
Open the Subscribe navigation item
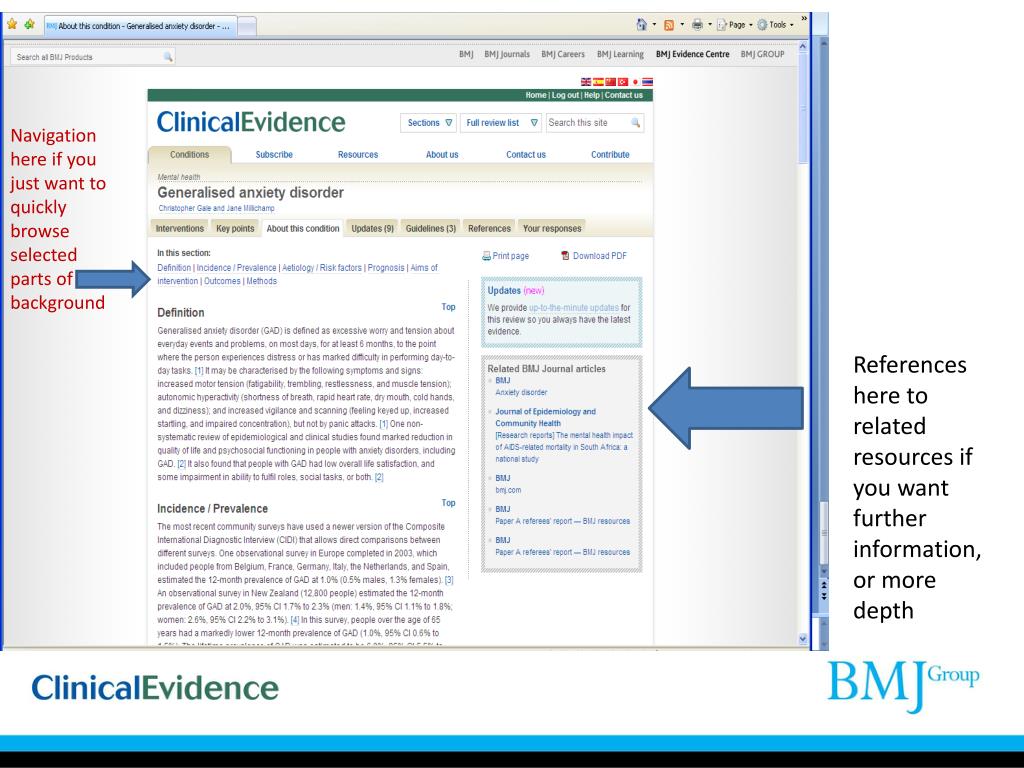point(274,155)
